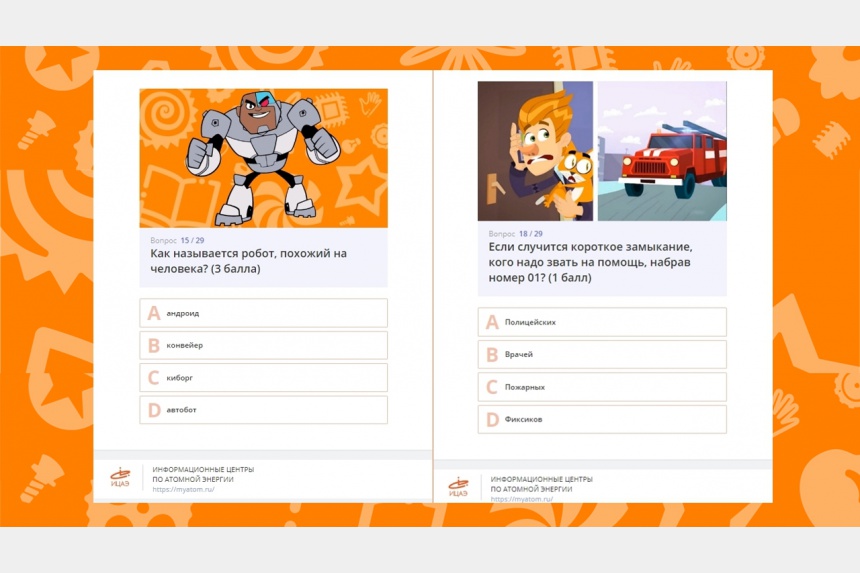Click letter D icon beside автобот
This screenshot has height=573, width=860.
(154, 410)
